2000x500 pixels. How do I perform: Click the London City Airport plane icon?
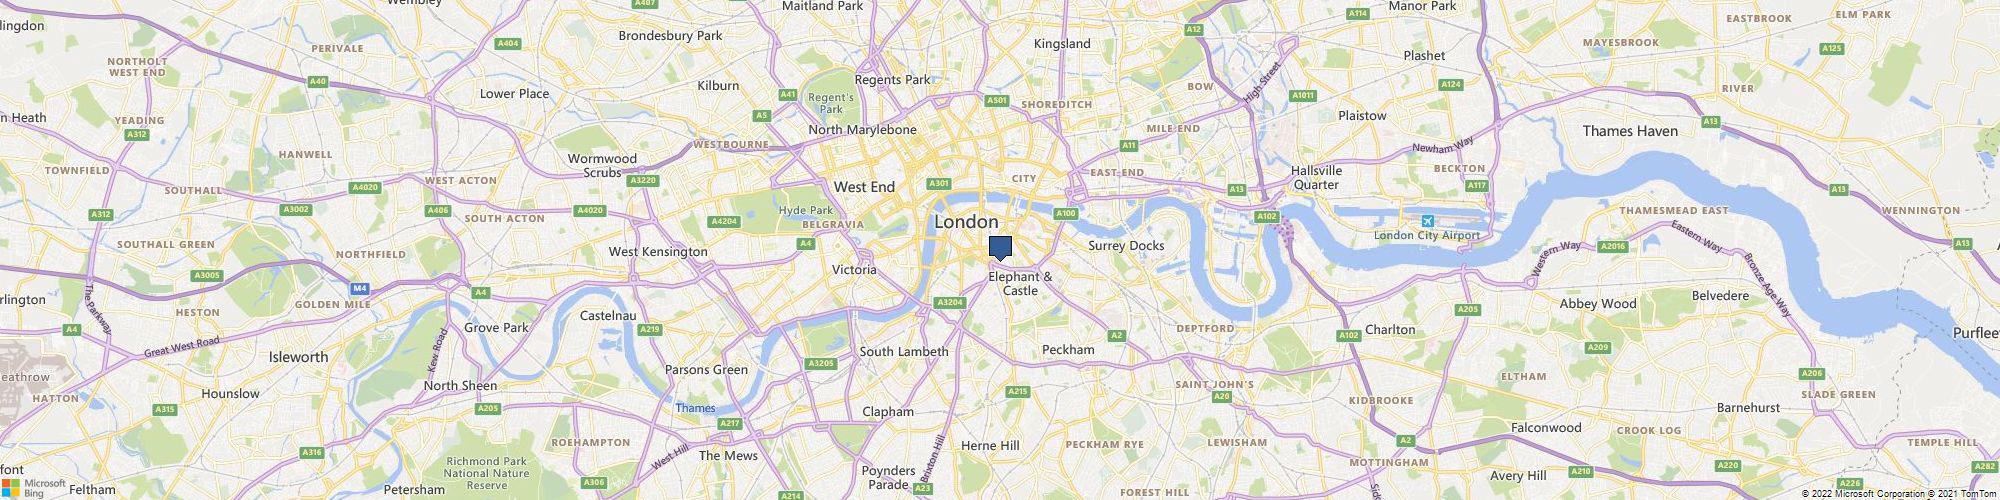pyautogui.click(x=1427, y=220)
